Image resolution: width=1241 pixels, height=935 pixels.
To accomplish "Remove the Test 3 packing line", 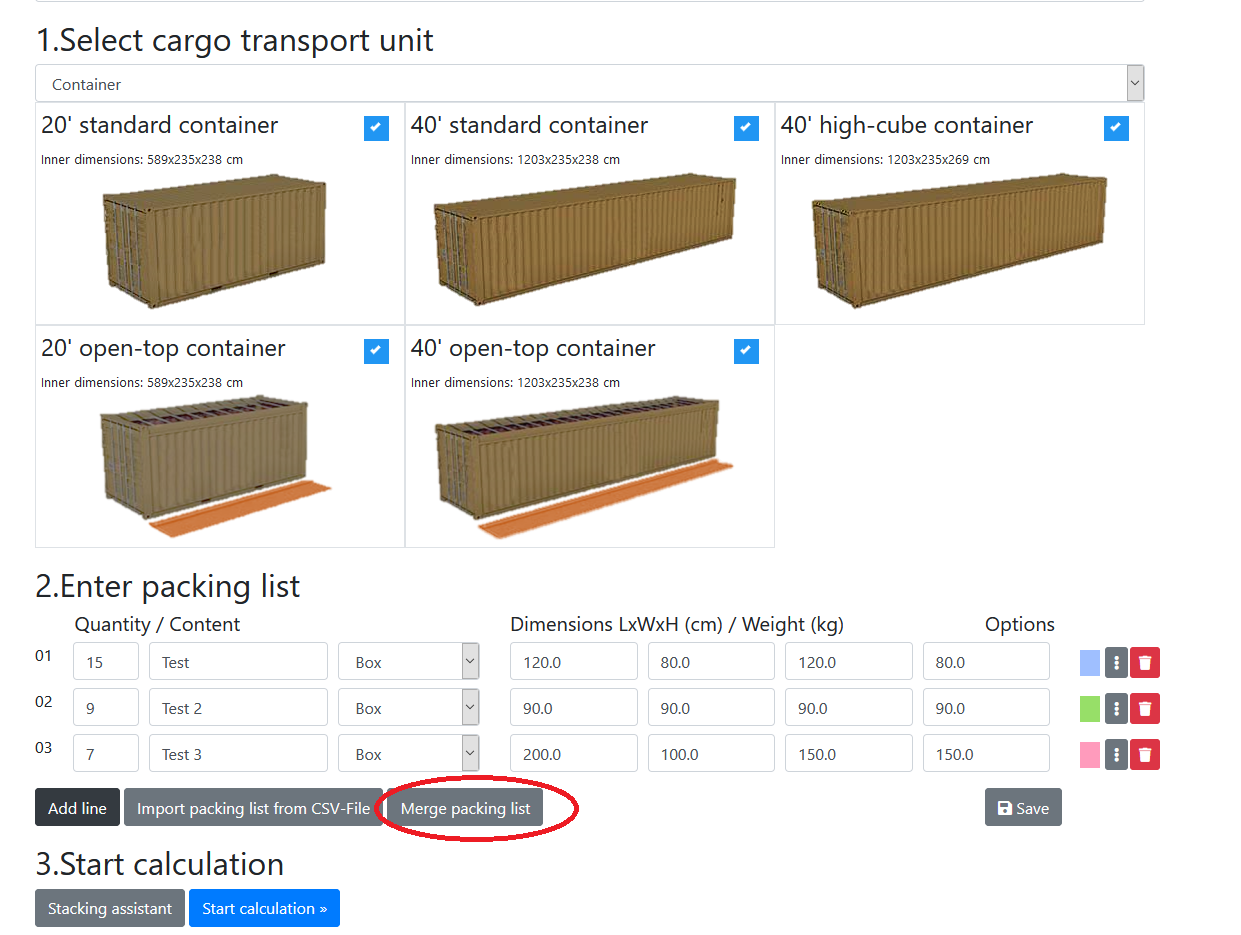I will 1145,754.
